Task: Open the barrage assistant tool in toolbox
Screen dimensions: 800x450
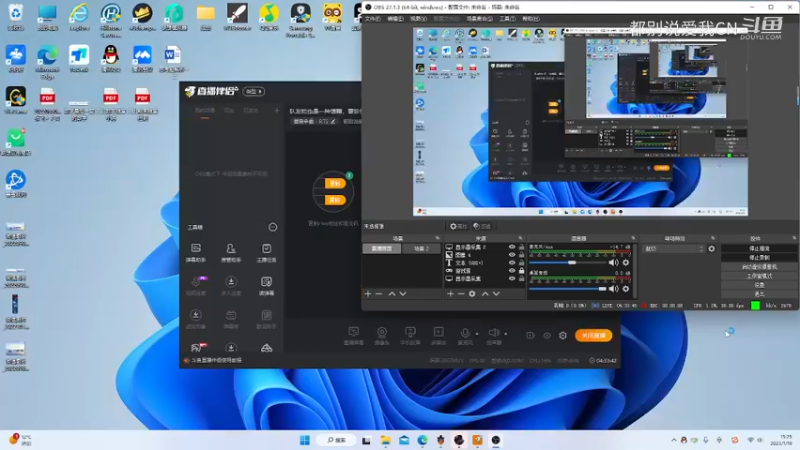Action: coord(195,253)
